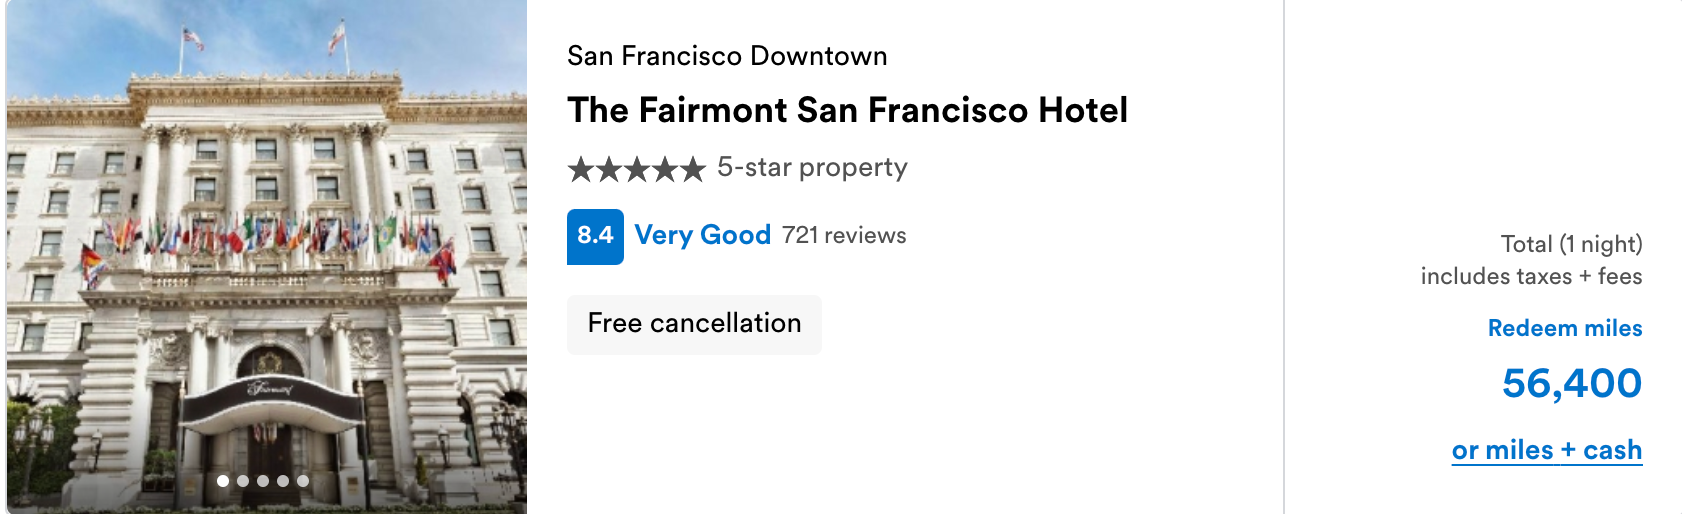The height and width of the screenshot is (514, 1682).
Task: View the 721 reviews
Action: 844,235
